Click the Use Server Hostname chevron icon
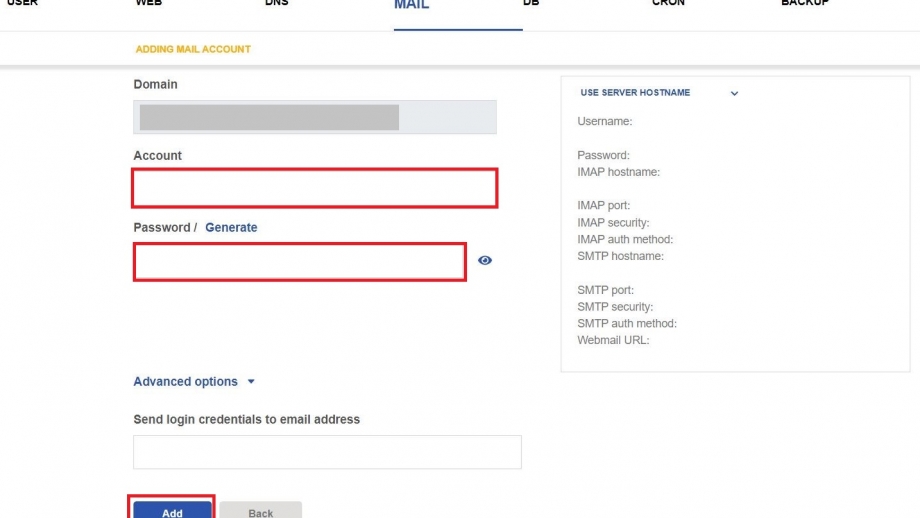The width and height of the screenshot is (920, 518). click(734, 93)
